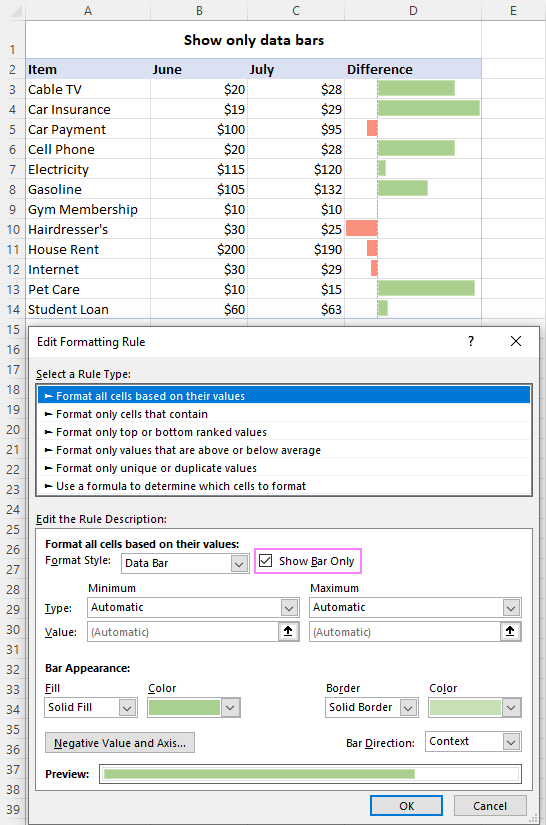
Task: Click the 'July' header cell
Action: [296, 69]
